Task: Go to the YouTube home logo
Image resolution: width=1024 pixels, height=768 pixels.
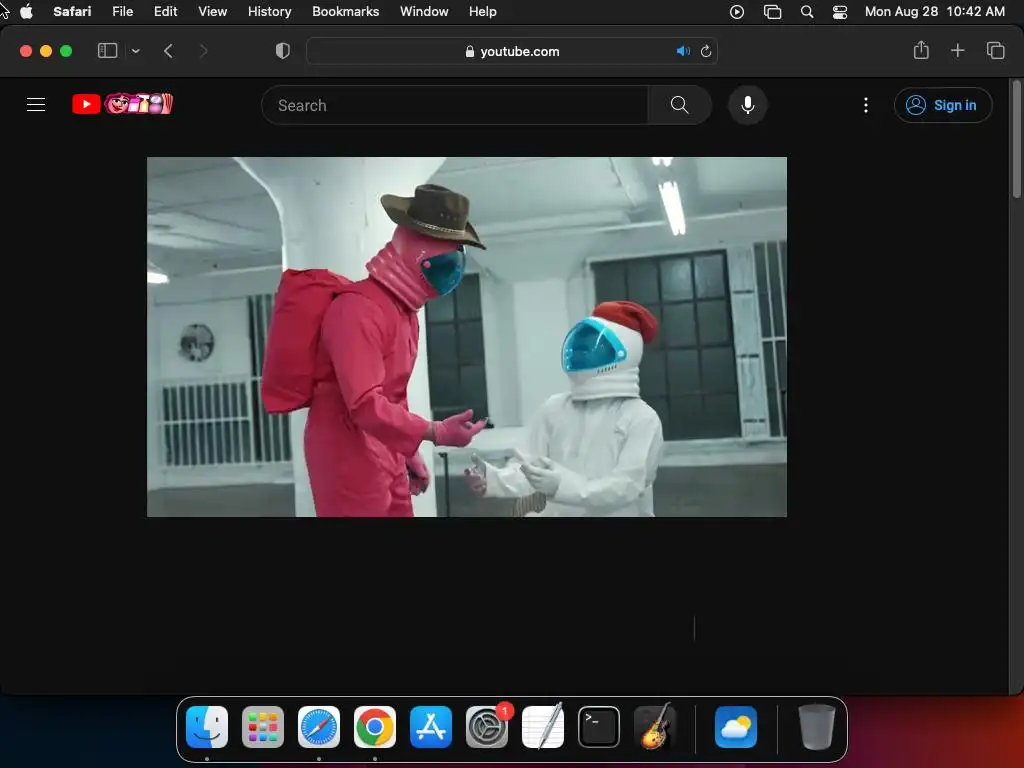Action: tap(122, 104)
